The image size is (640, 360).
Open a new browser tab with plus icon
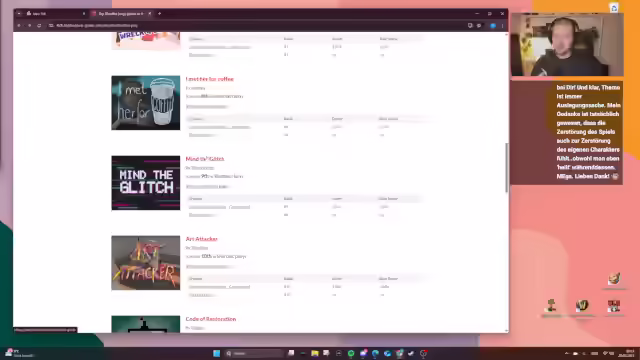160,13
